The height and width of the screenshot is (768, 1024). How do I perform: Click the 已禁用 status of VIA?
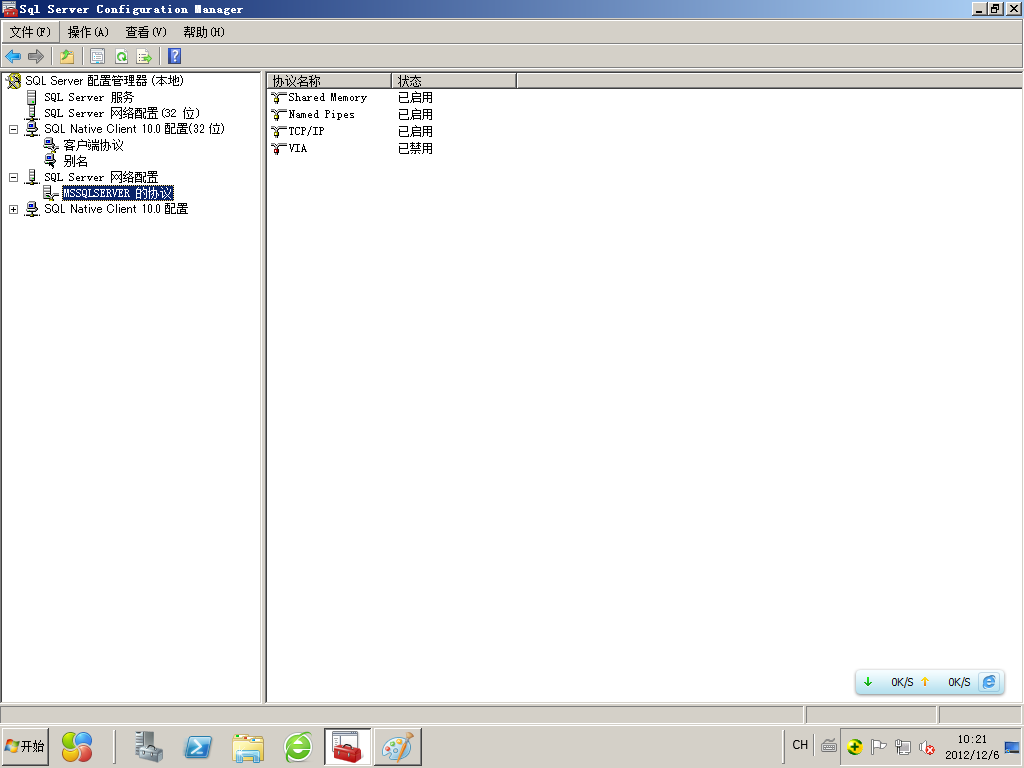pyautogui.click(x=415, y=148)
